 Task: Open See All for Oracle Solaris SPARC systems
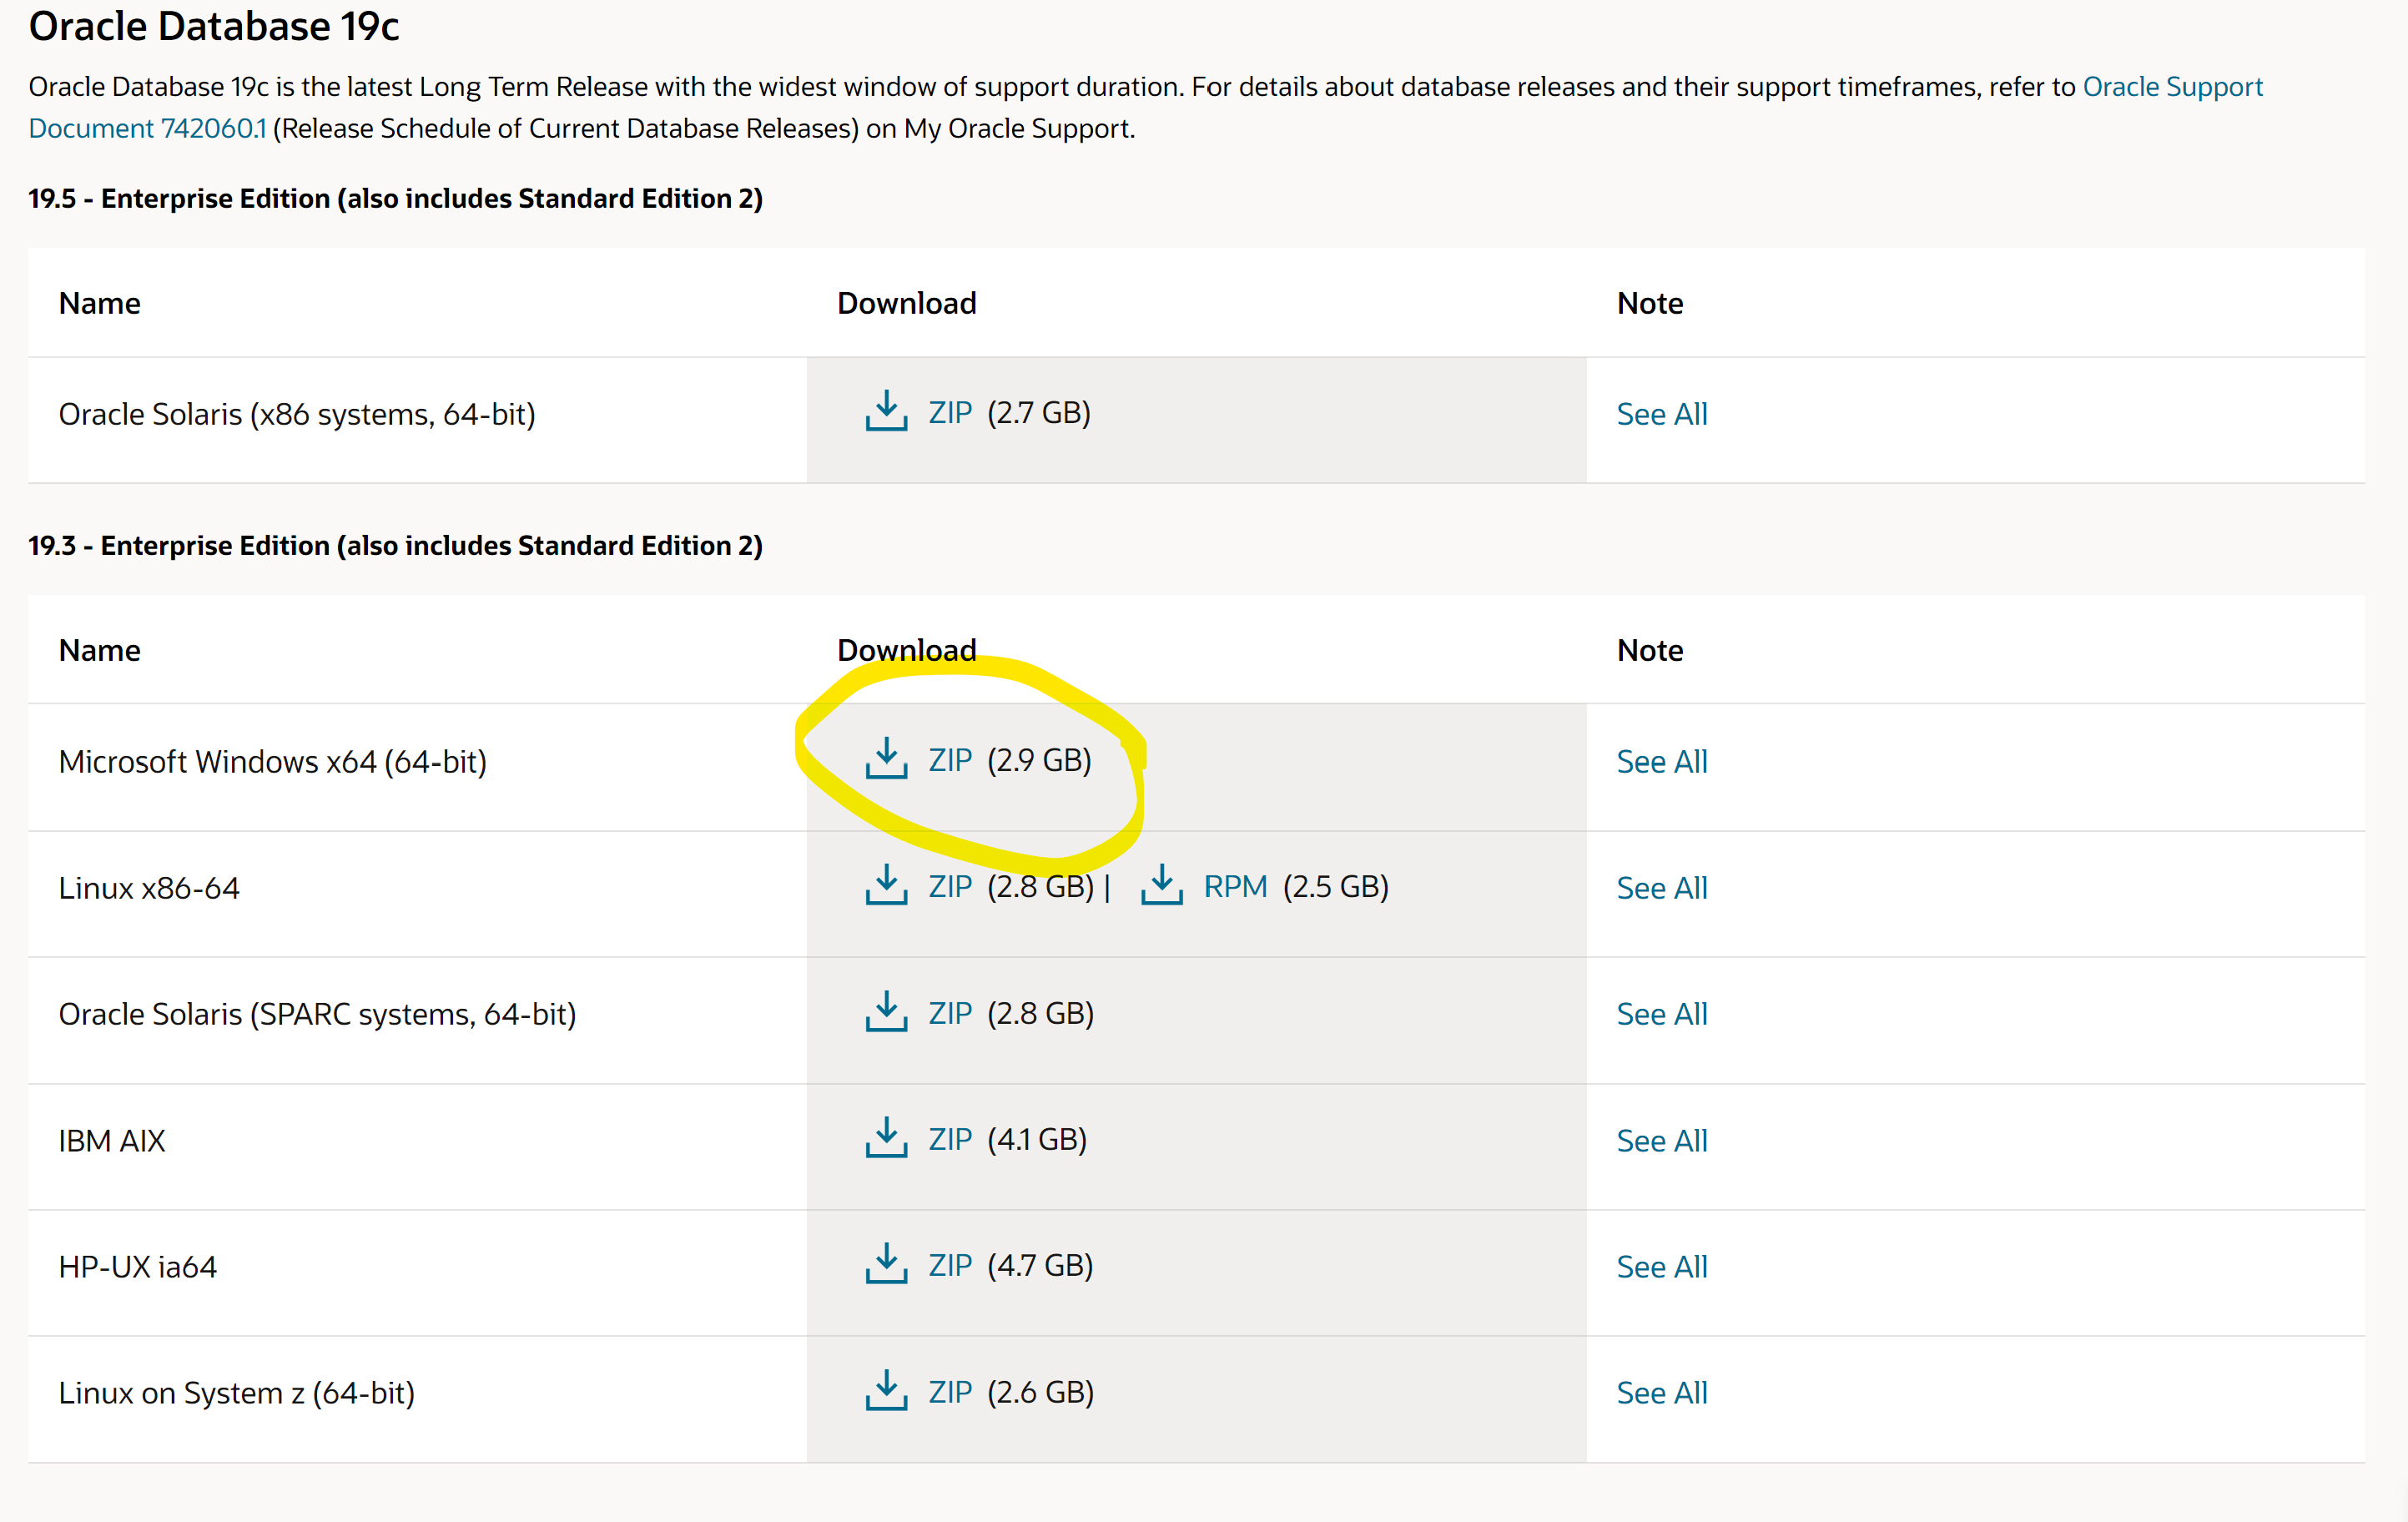pos(1662,1014)
